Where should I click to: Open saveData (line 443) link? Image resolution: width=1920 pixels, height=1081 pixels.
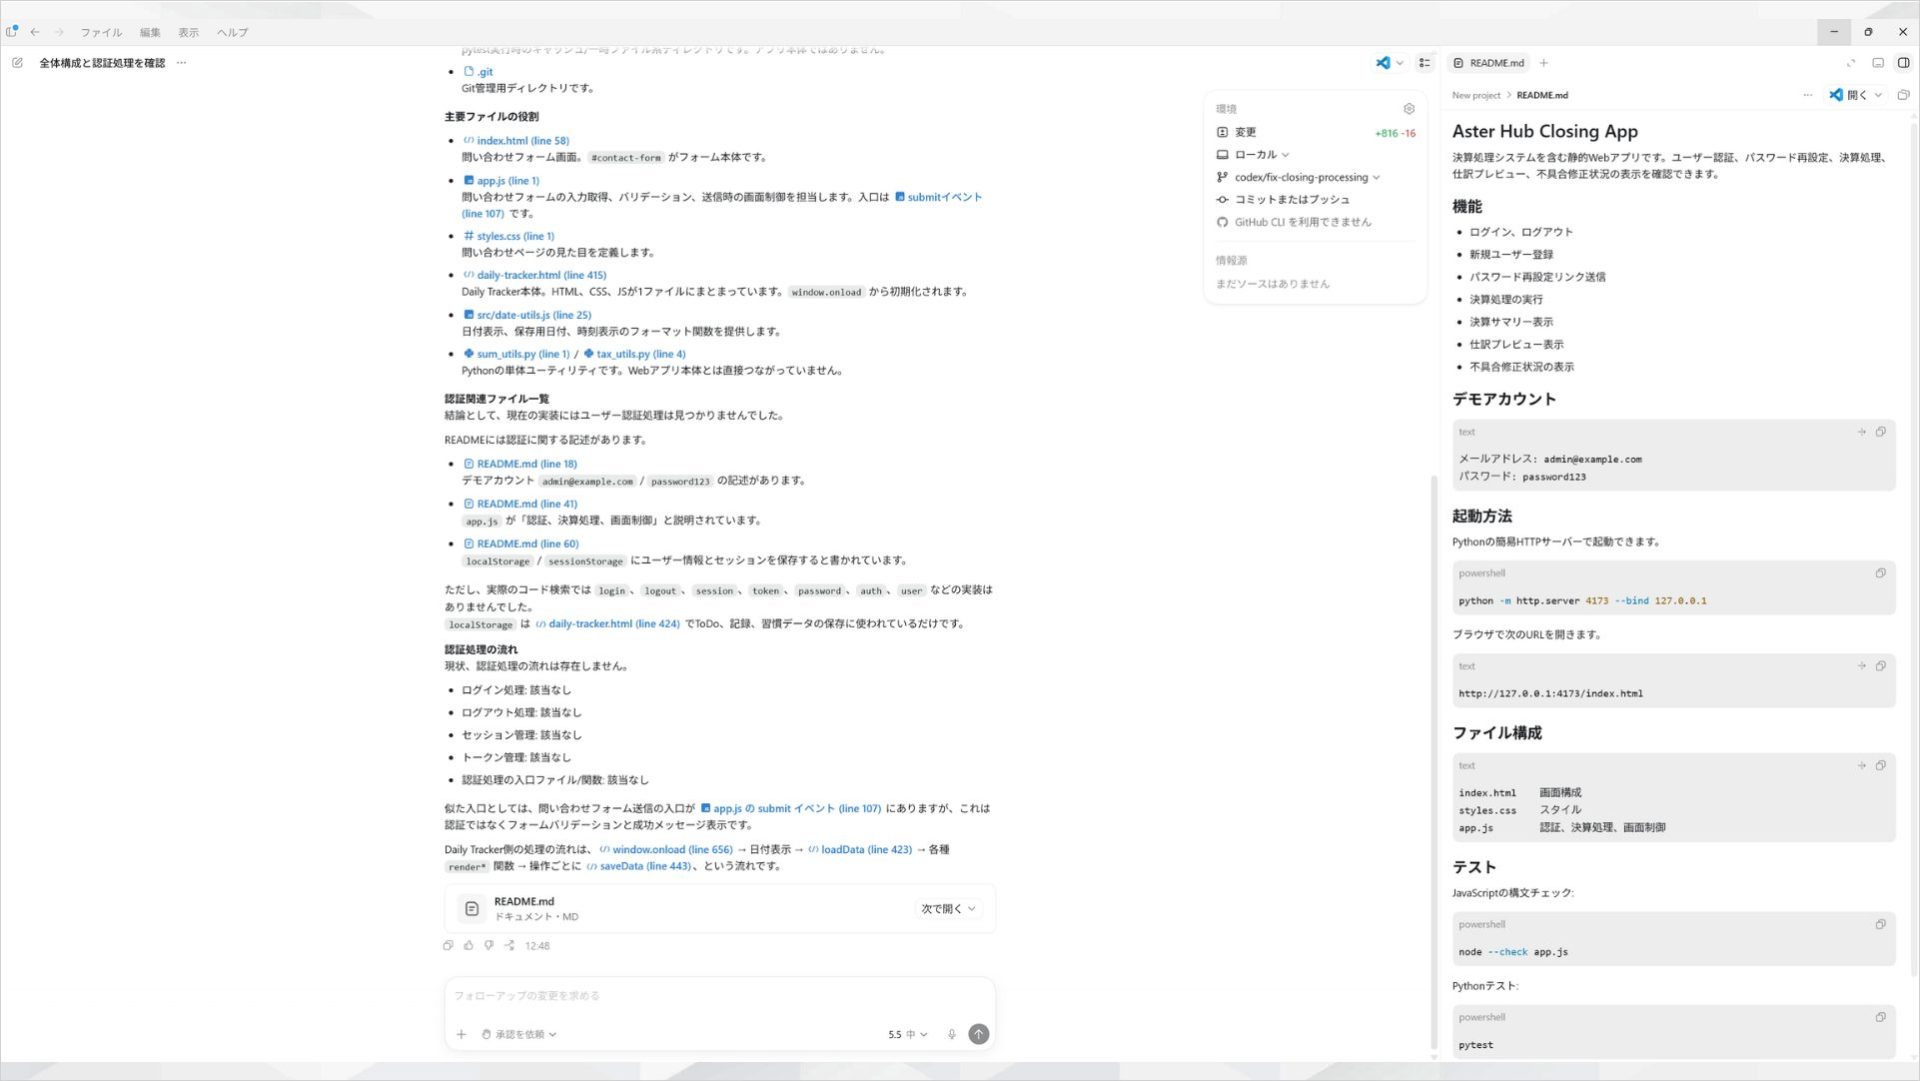[639, 867]
